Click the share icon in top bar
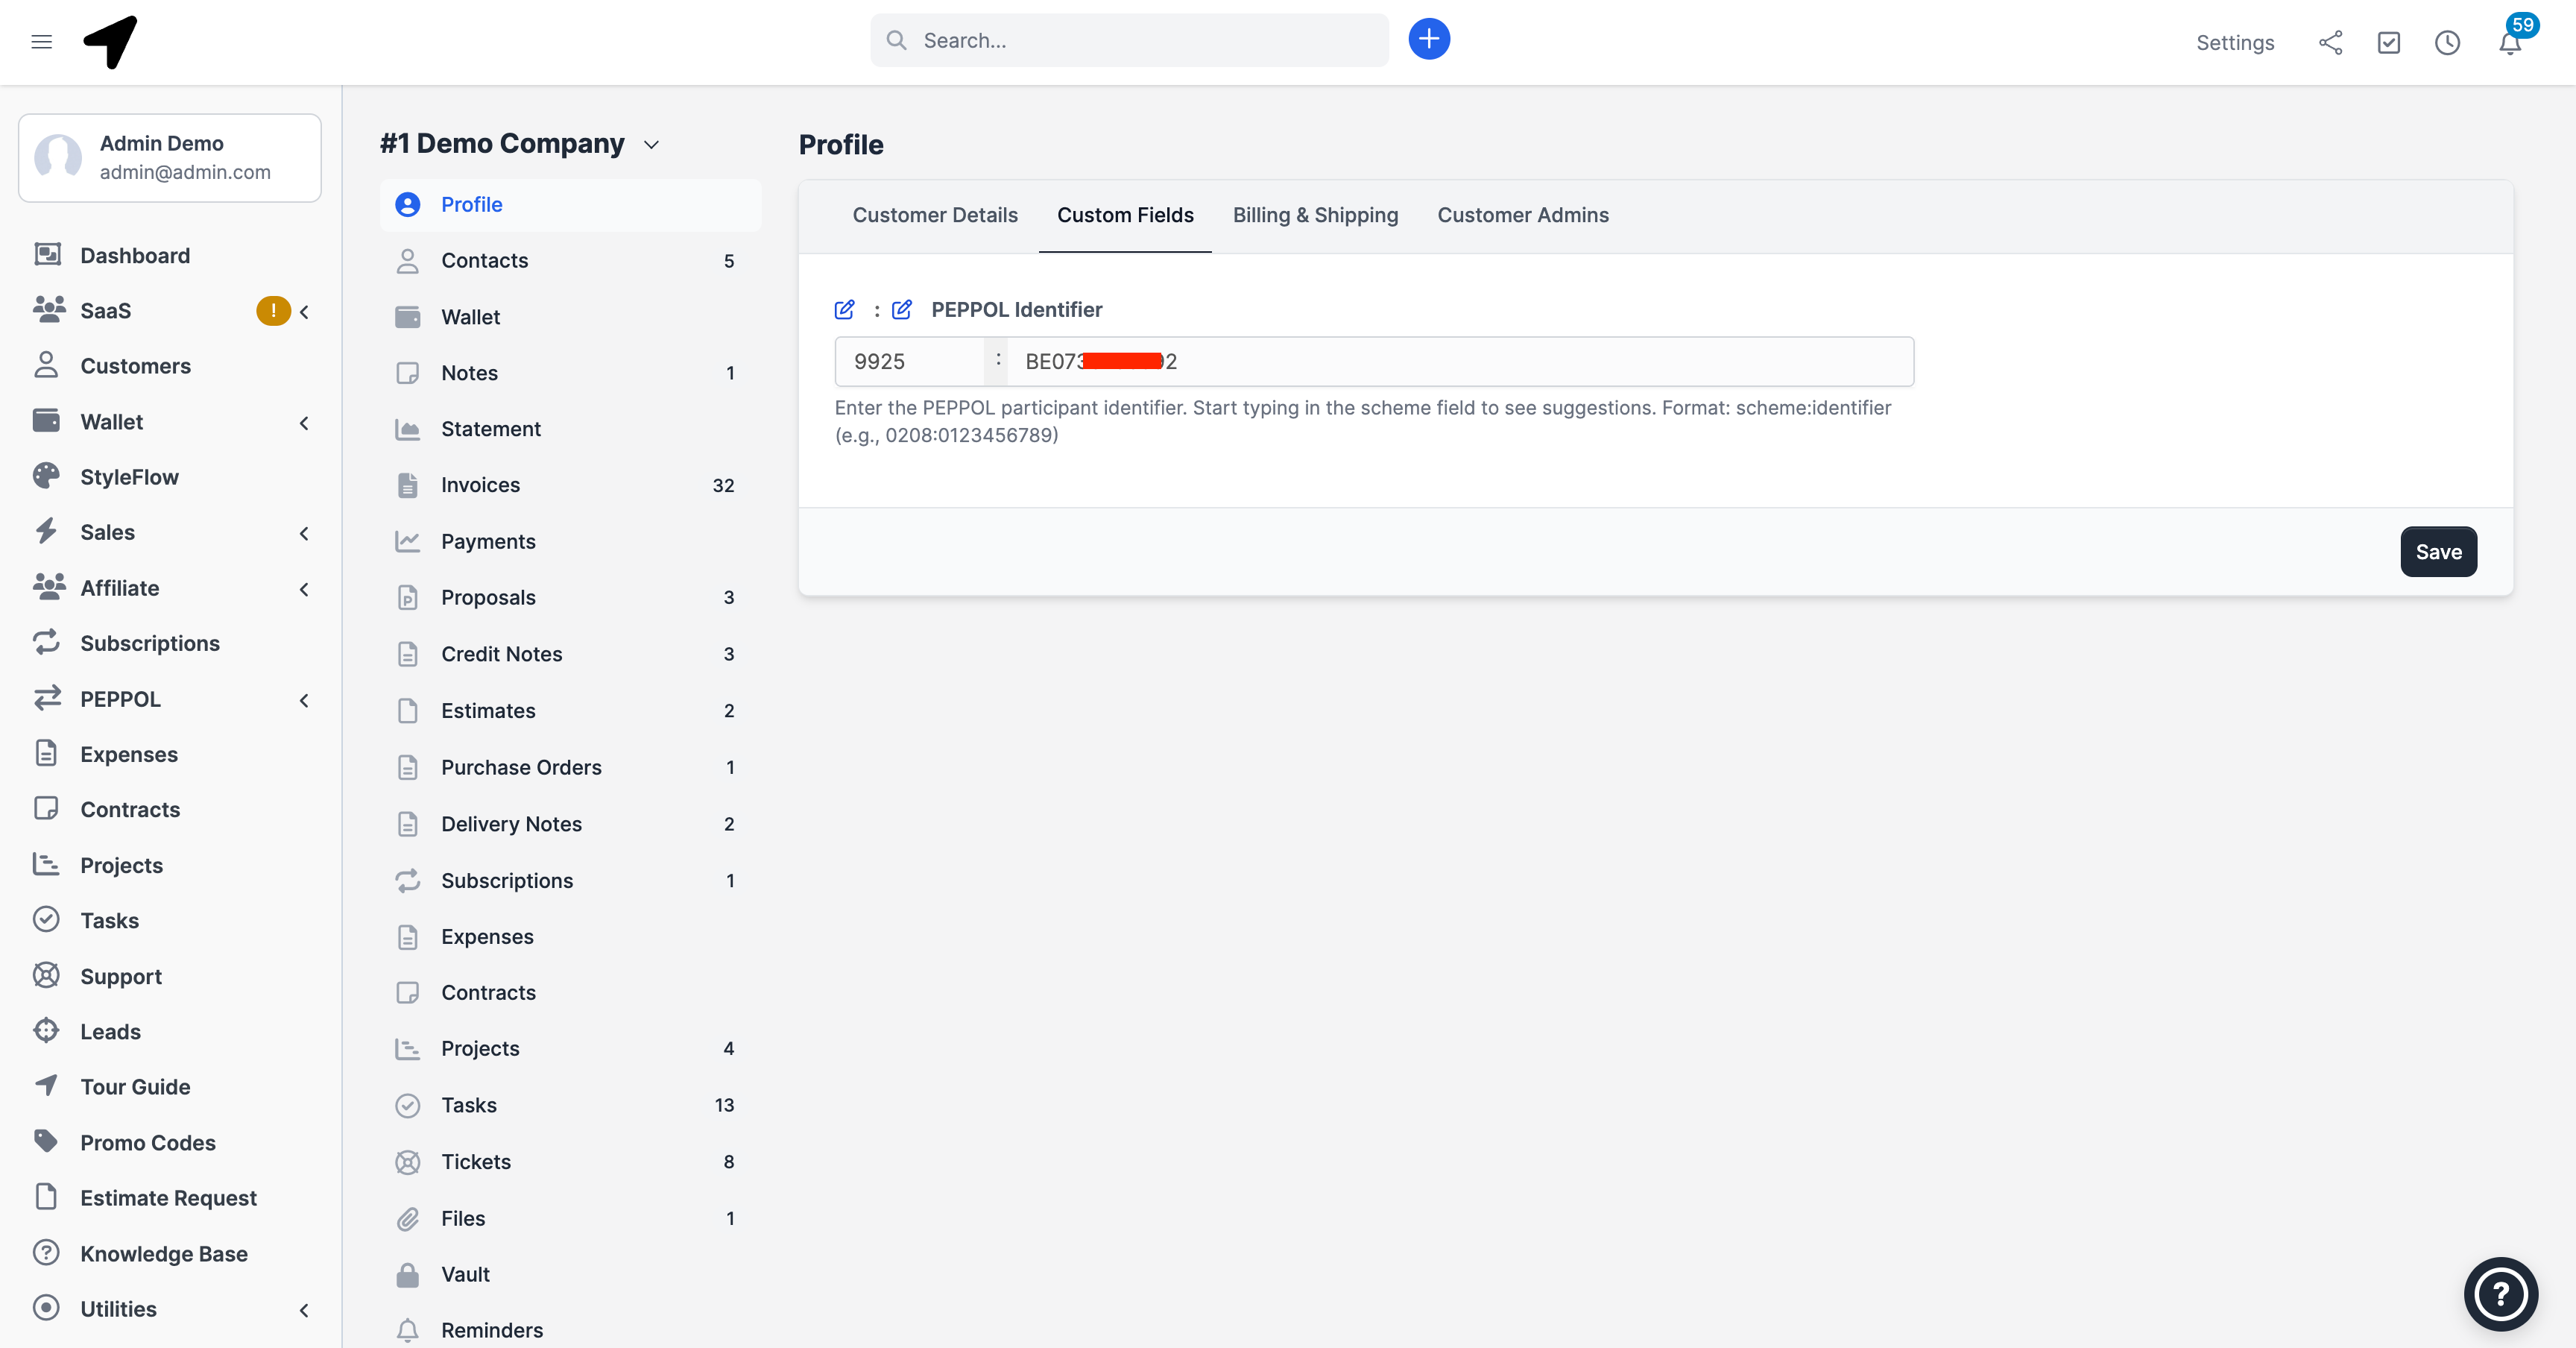 [2330, 42]
